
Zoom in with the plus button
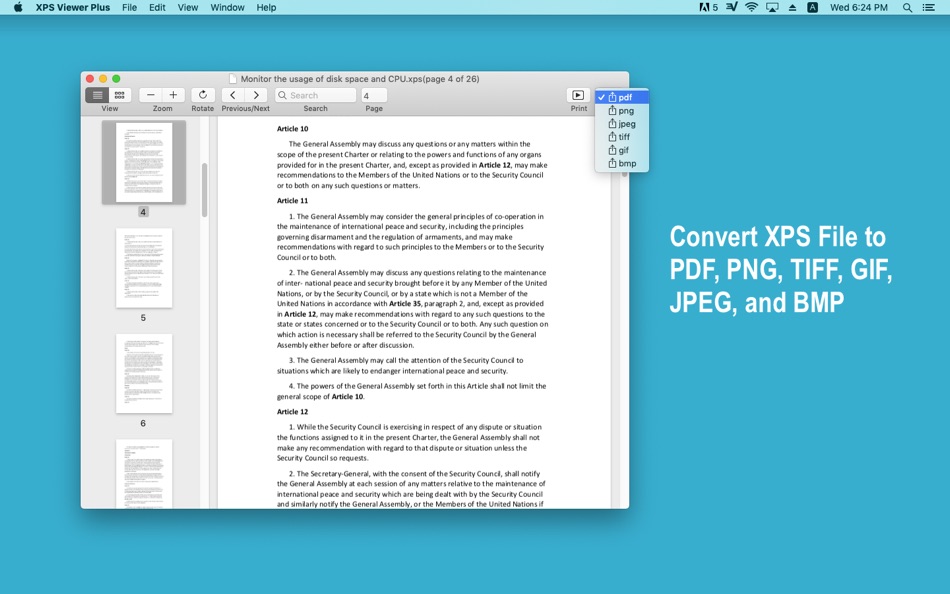[173, 95]
